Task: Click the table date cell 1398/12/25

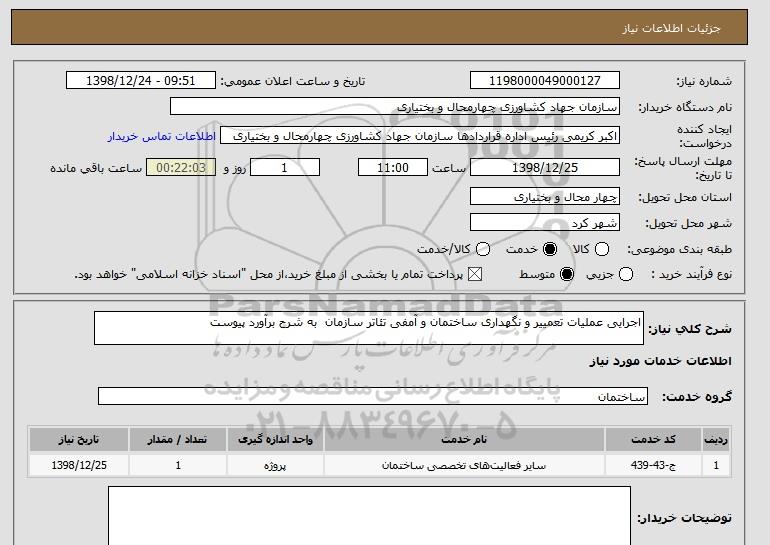Action: point(79,465)
